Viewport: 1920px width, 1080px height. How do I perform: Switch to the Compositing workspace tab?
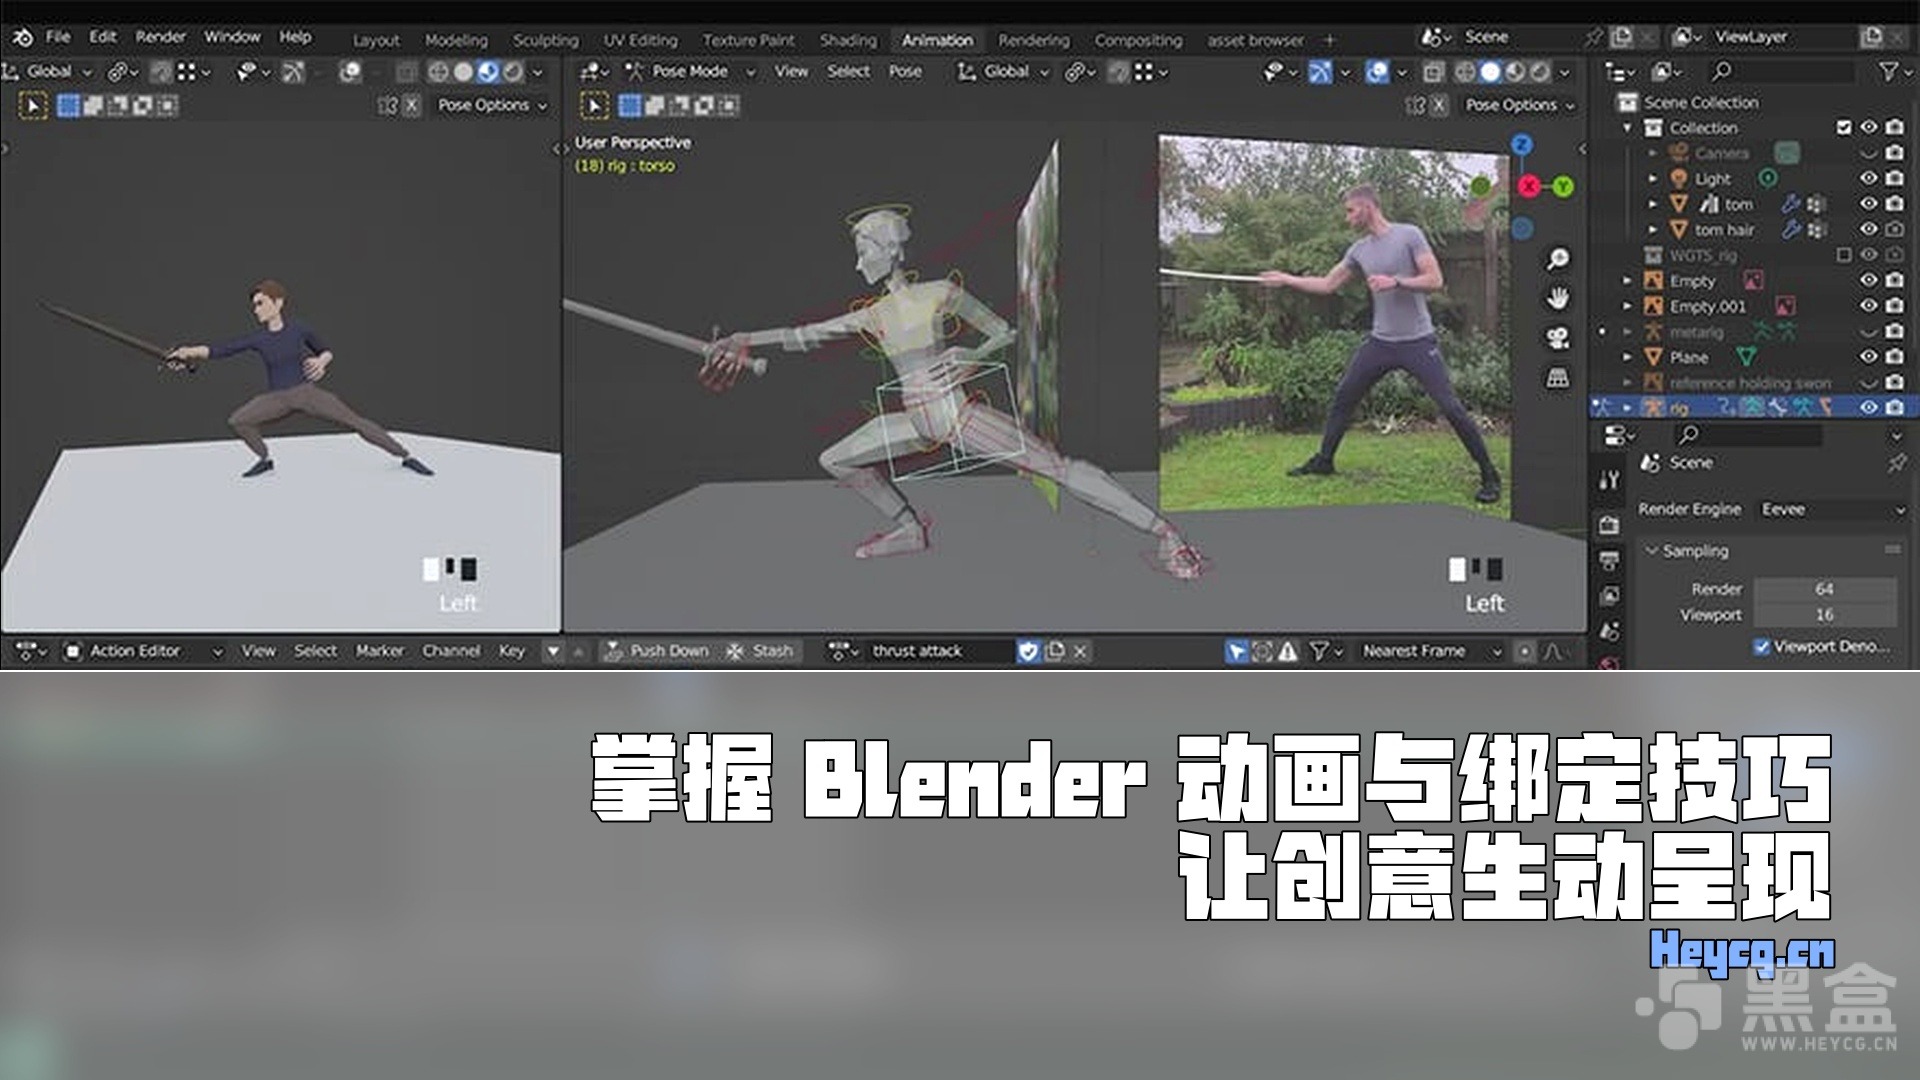click(1138, 40)
